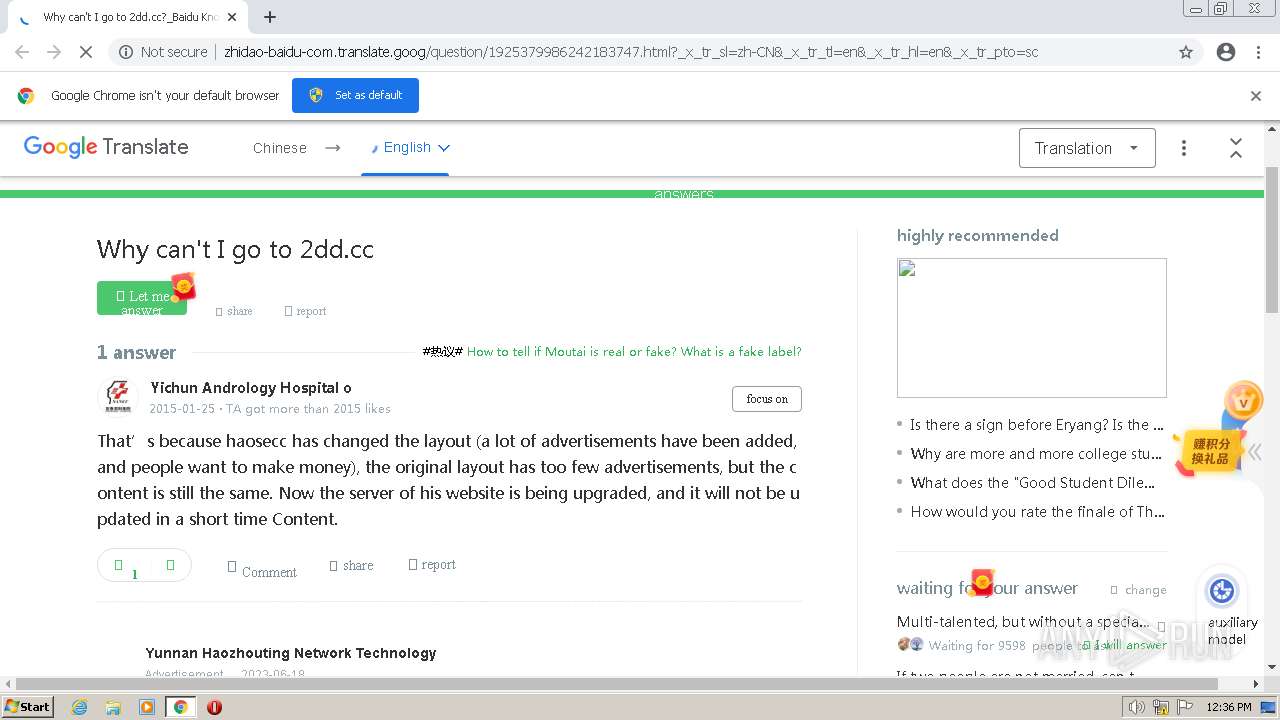Image resolution: width=1280 pixels, height=720 pixels.
Task: Open File Explorer from taskbar
Action: coord(113,707)
